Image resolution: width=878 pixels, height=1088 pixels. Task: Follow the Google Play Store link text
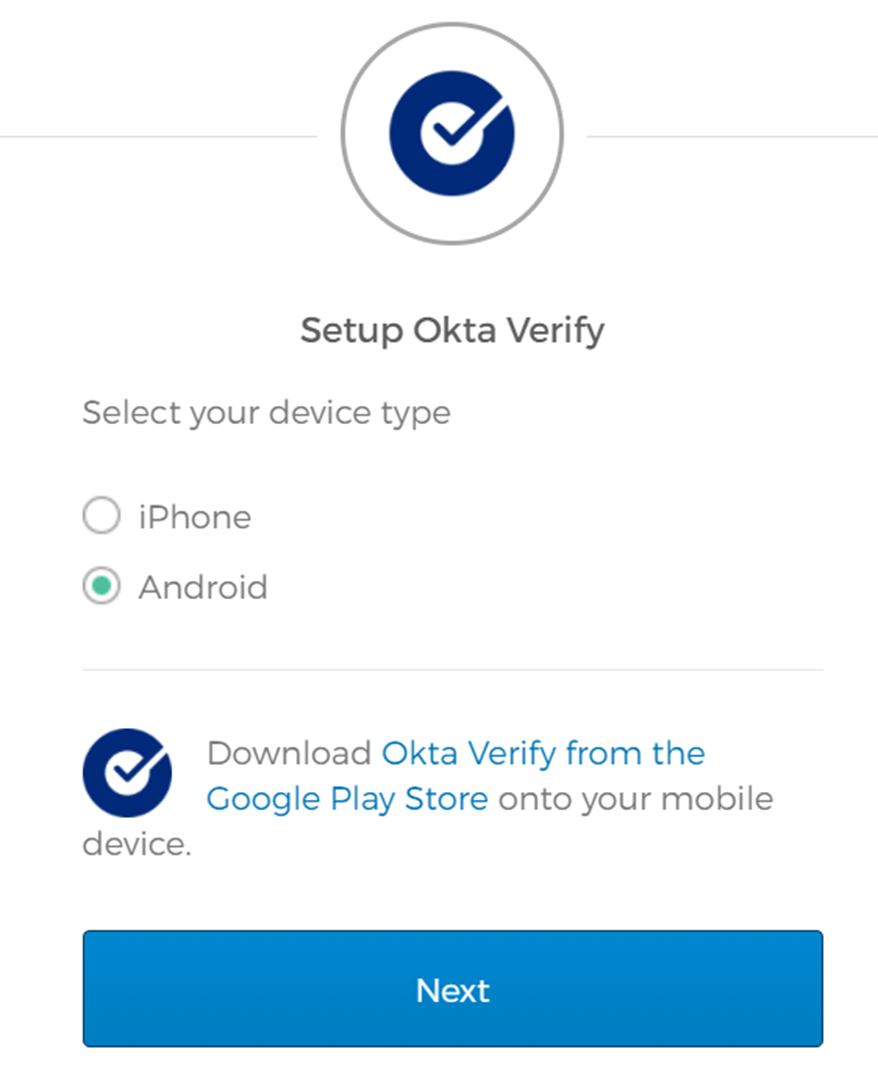coord(347,799)
